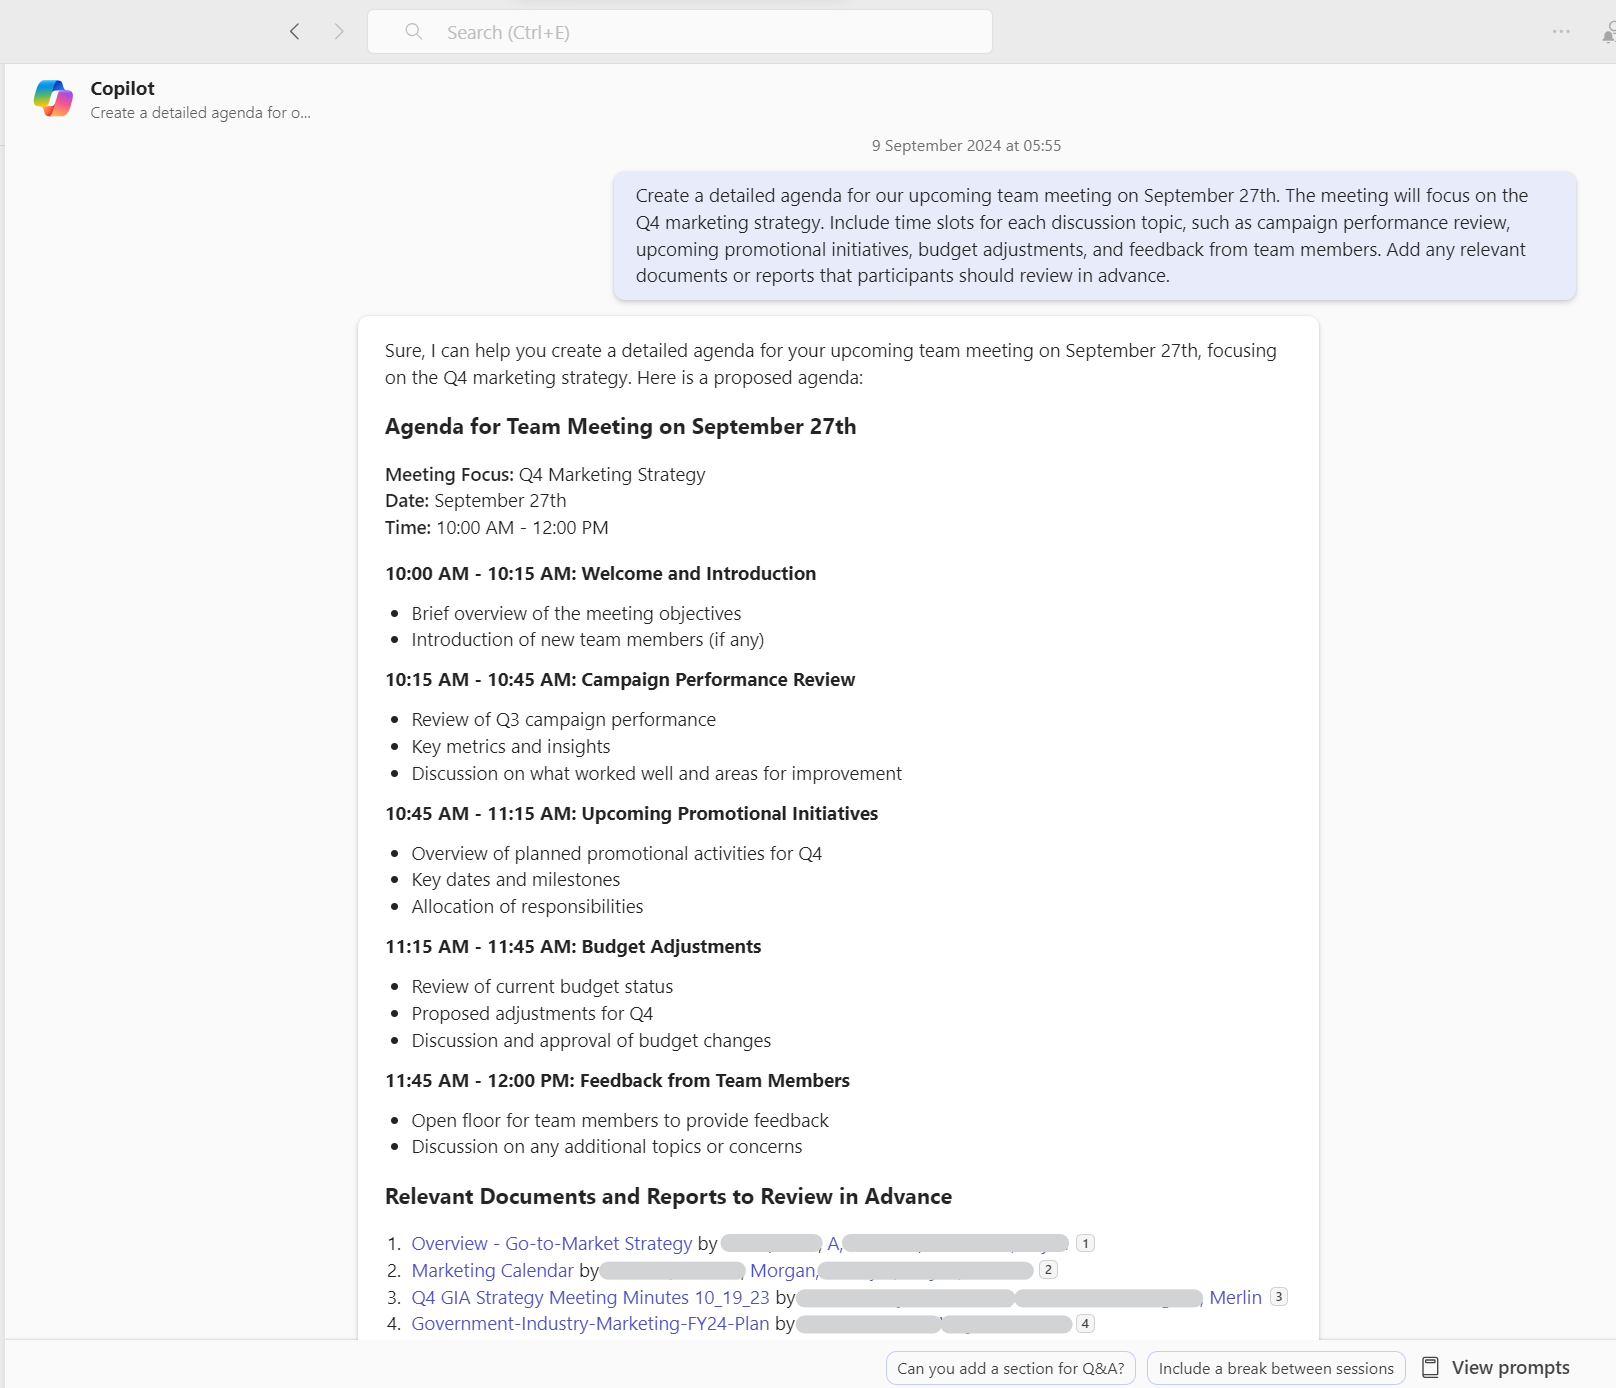Click 'Proposed adjustments for Q4' bullet
Screen dimensions: 1616x1388
532,1014
